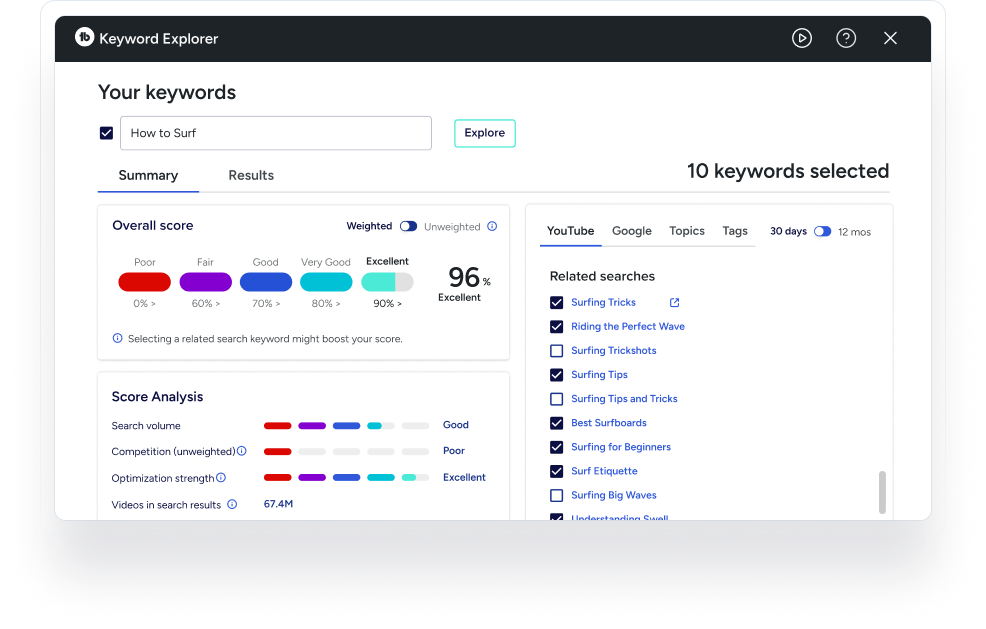
Task: Open the help question mark icon
Action: point(846,38)
